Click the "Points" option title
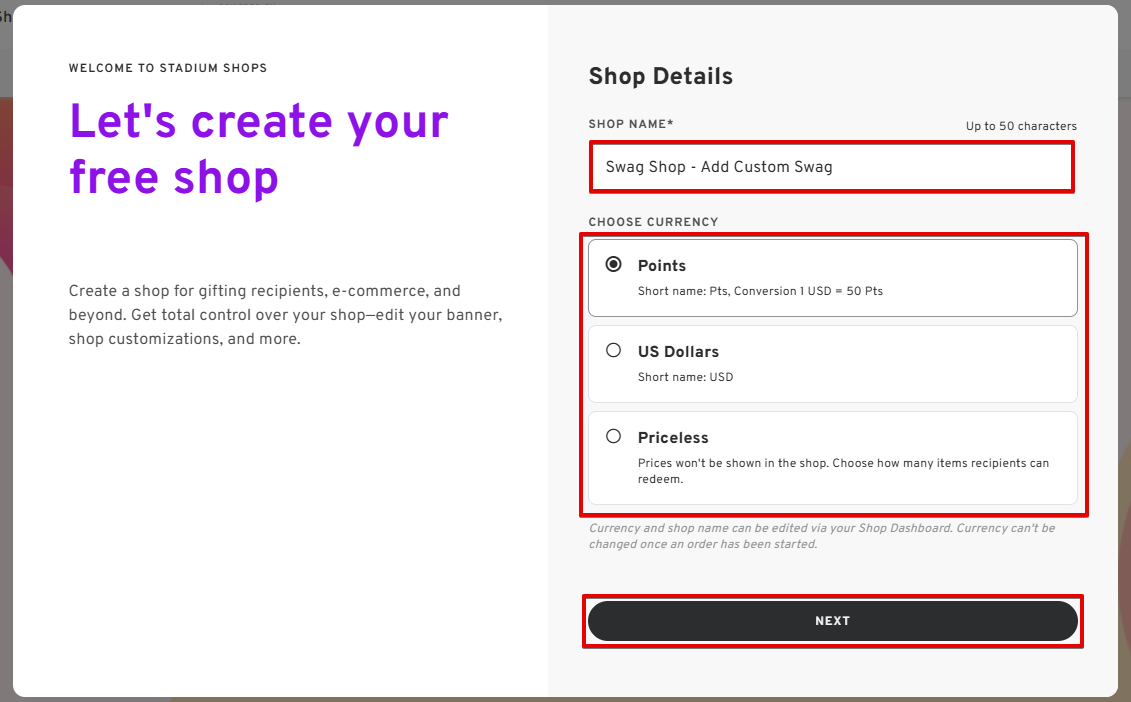The height and width of the screenshot is (702, 1131). (662, 266)
